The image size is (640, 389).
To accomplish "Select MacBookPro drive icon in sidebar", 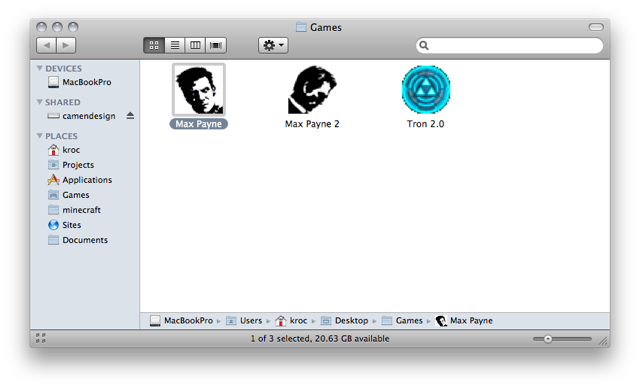I will (53, 82).
